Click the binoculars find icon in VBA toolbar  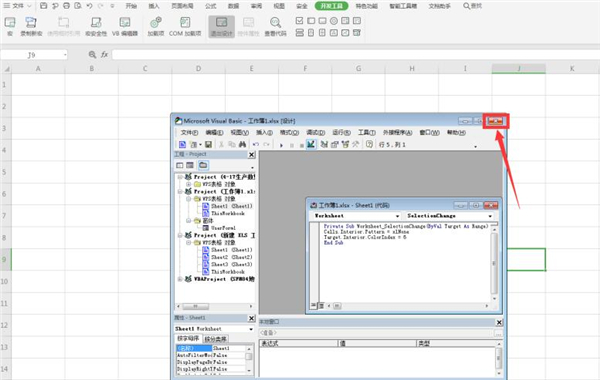tap(242, 145)
